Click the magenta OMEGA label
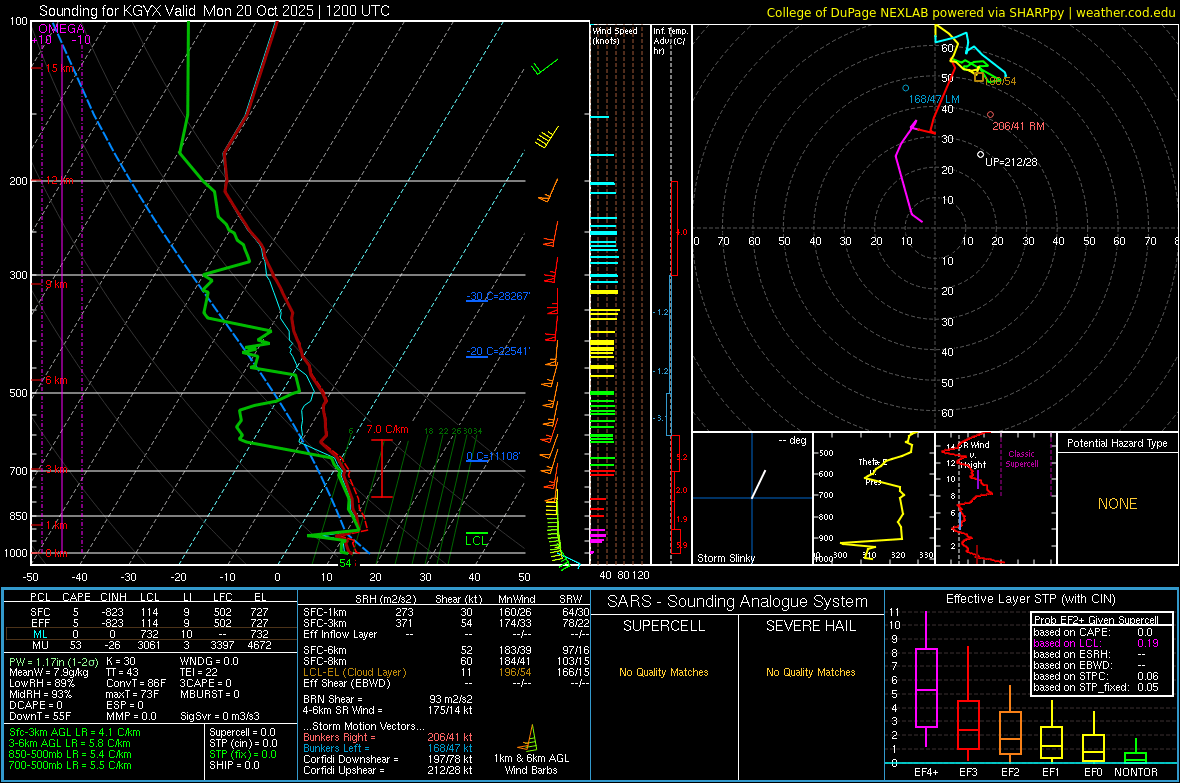The width and height of the screenshot is (1180, 783). [61, 29]
